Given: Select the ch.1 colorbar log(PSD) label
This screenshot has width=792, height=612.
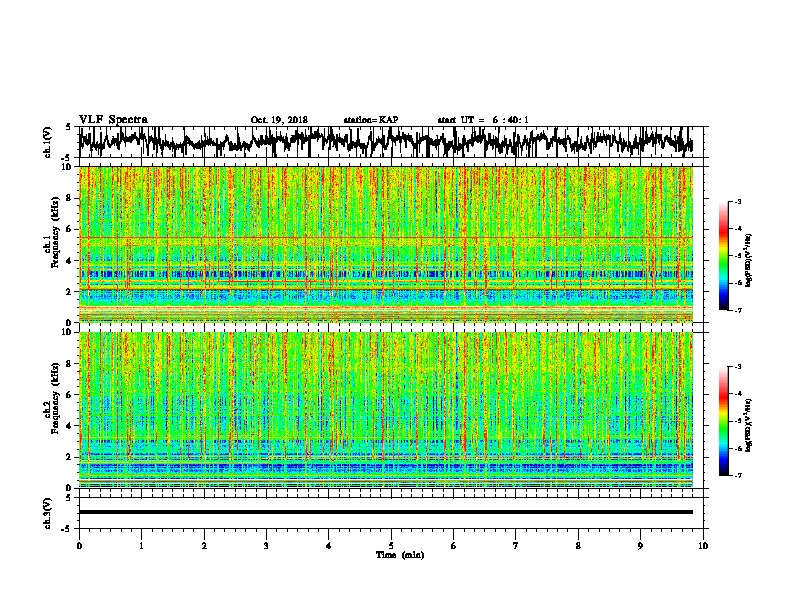Looking at the screenshot, I should tap(749, 260).
